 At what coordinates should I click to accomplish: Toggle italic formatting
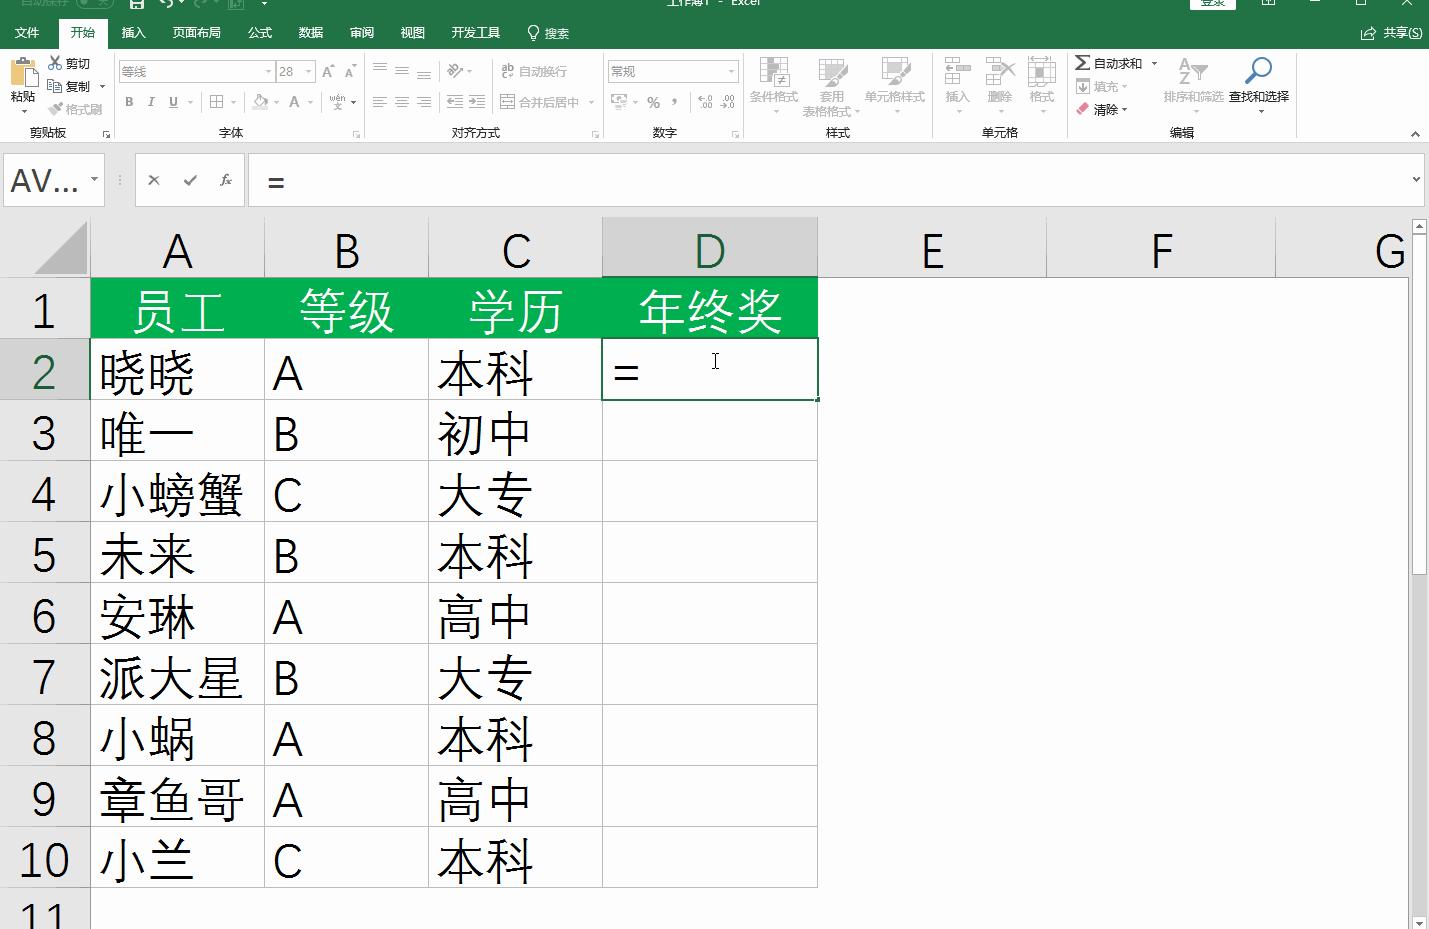point(151,101)
